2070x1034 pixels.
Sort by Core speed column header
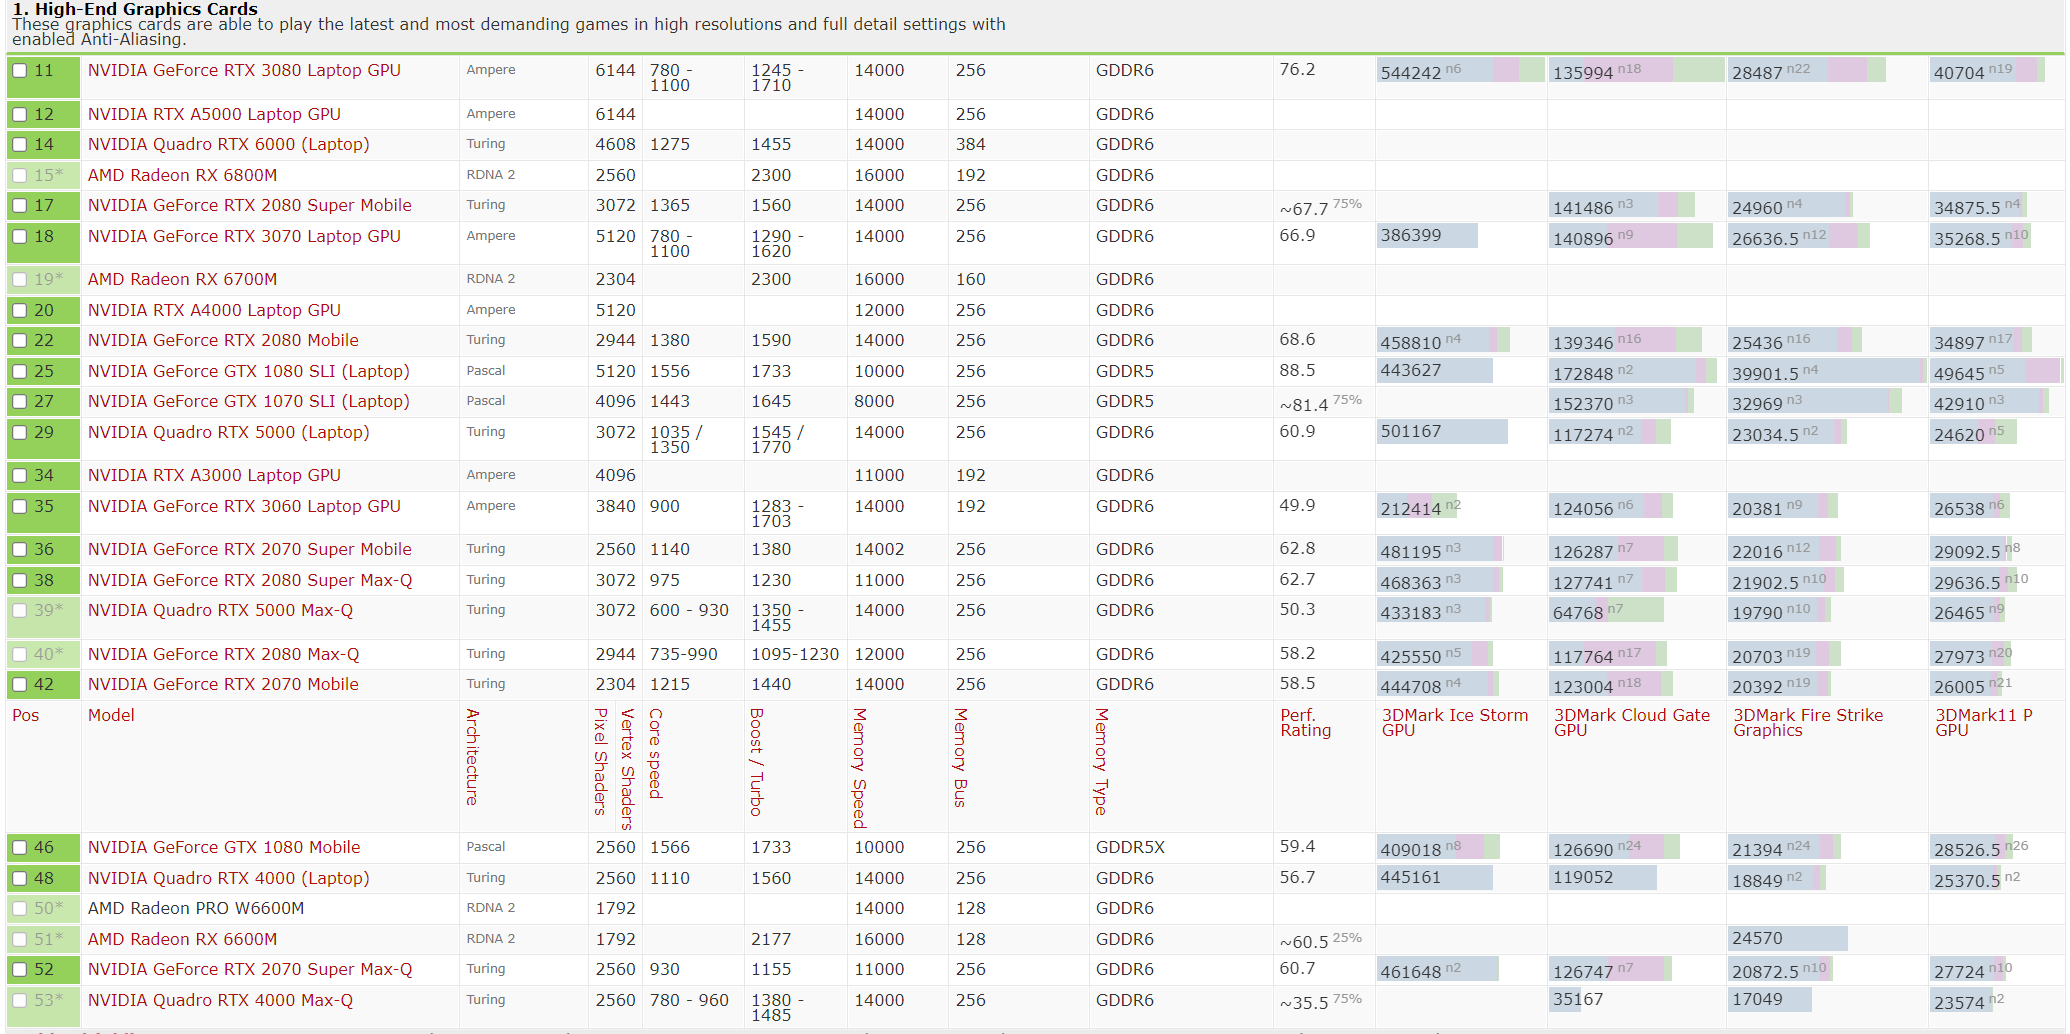[656, 754]
